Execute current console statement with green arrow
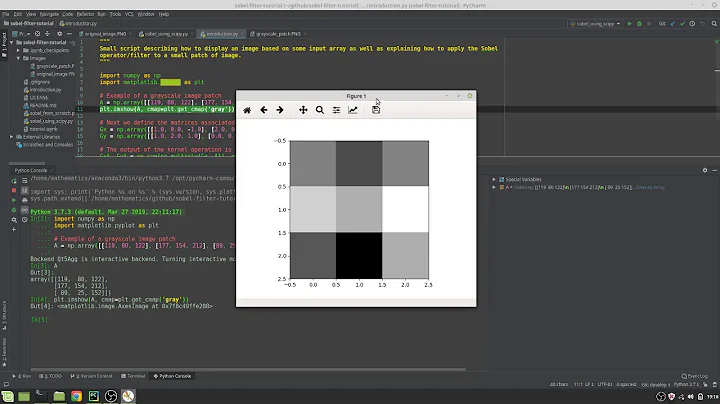 coord(14,200)
